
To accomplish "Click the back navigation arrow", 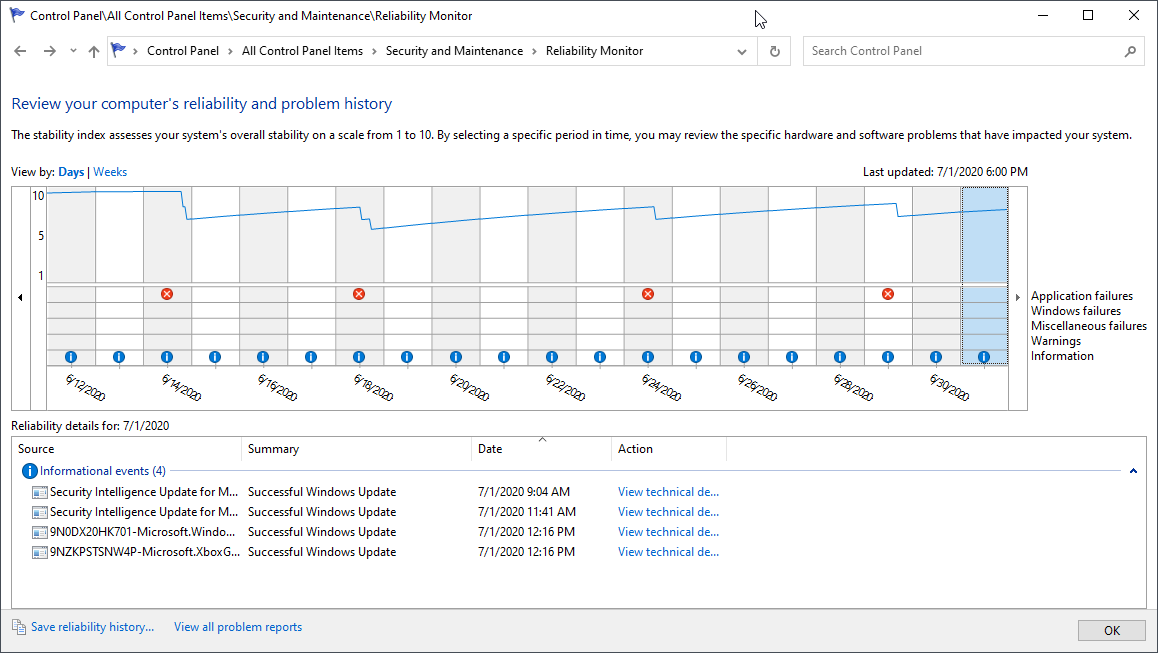I will point(21,51).
